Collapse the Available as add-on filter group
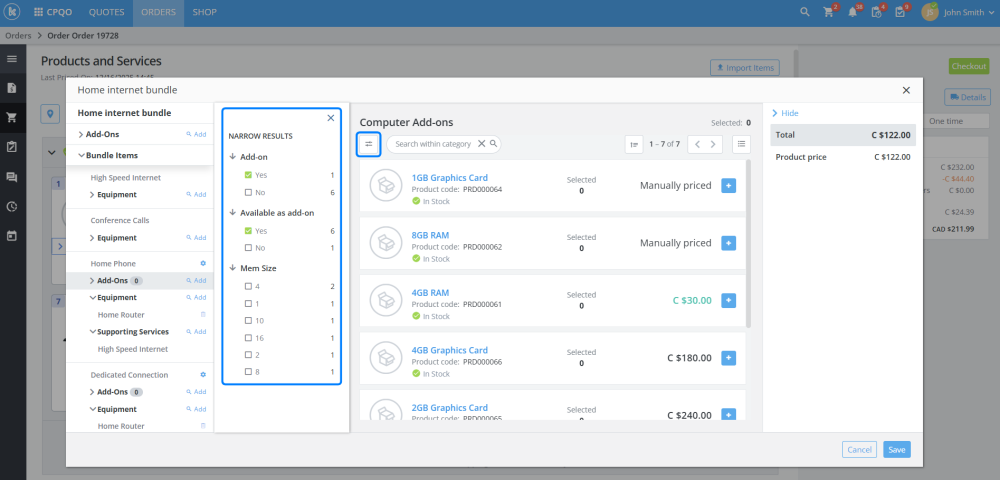 (233, 212)
